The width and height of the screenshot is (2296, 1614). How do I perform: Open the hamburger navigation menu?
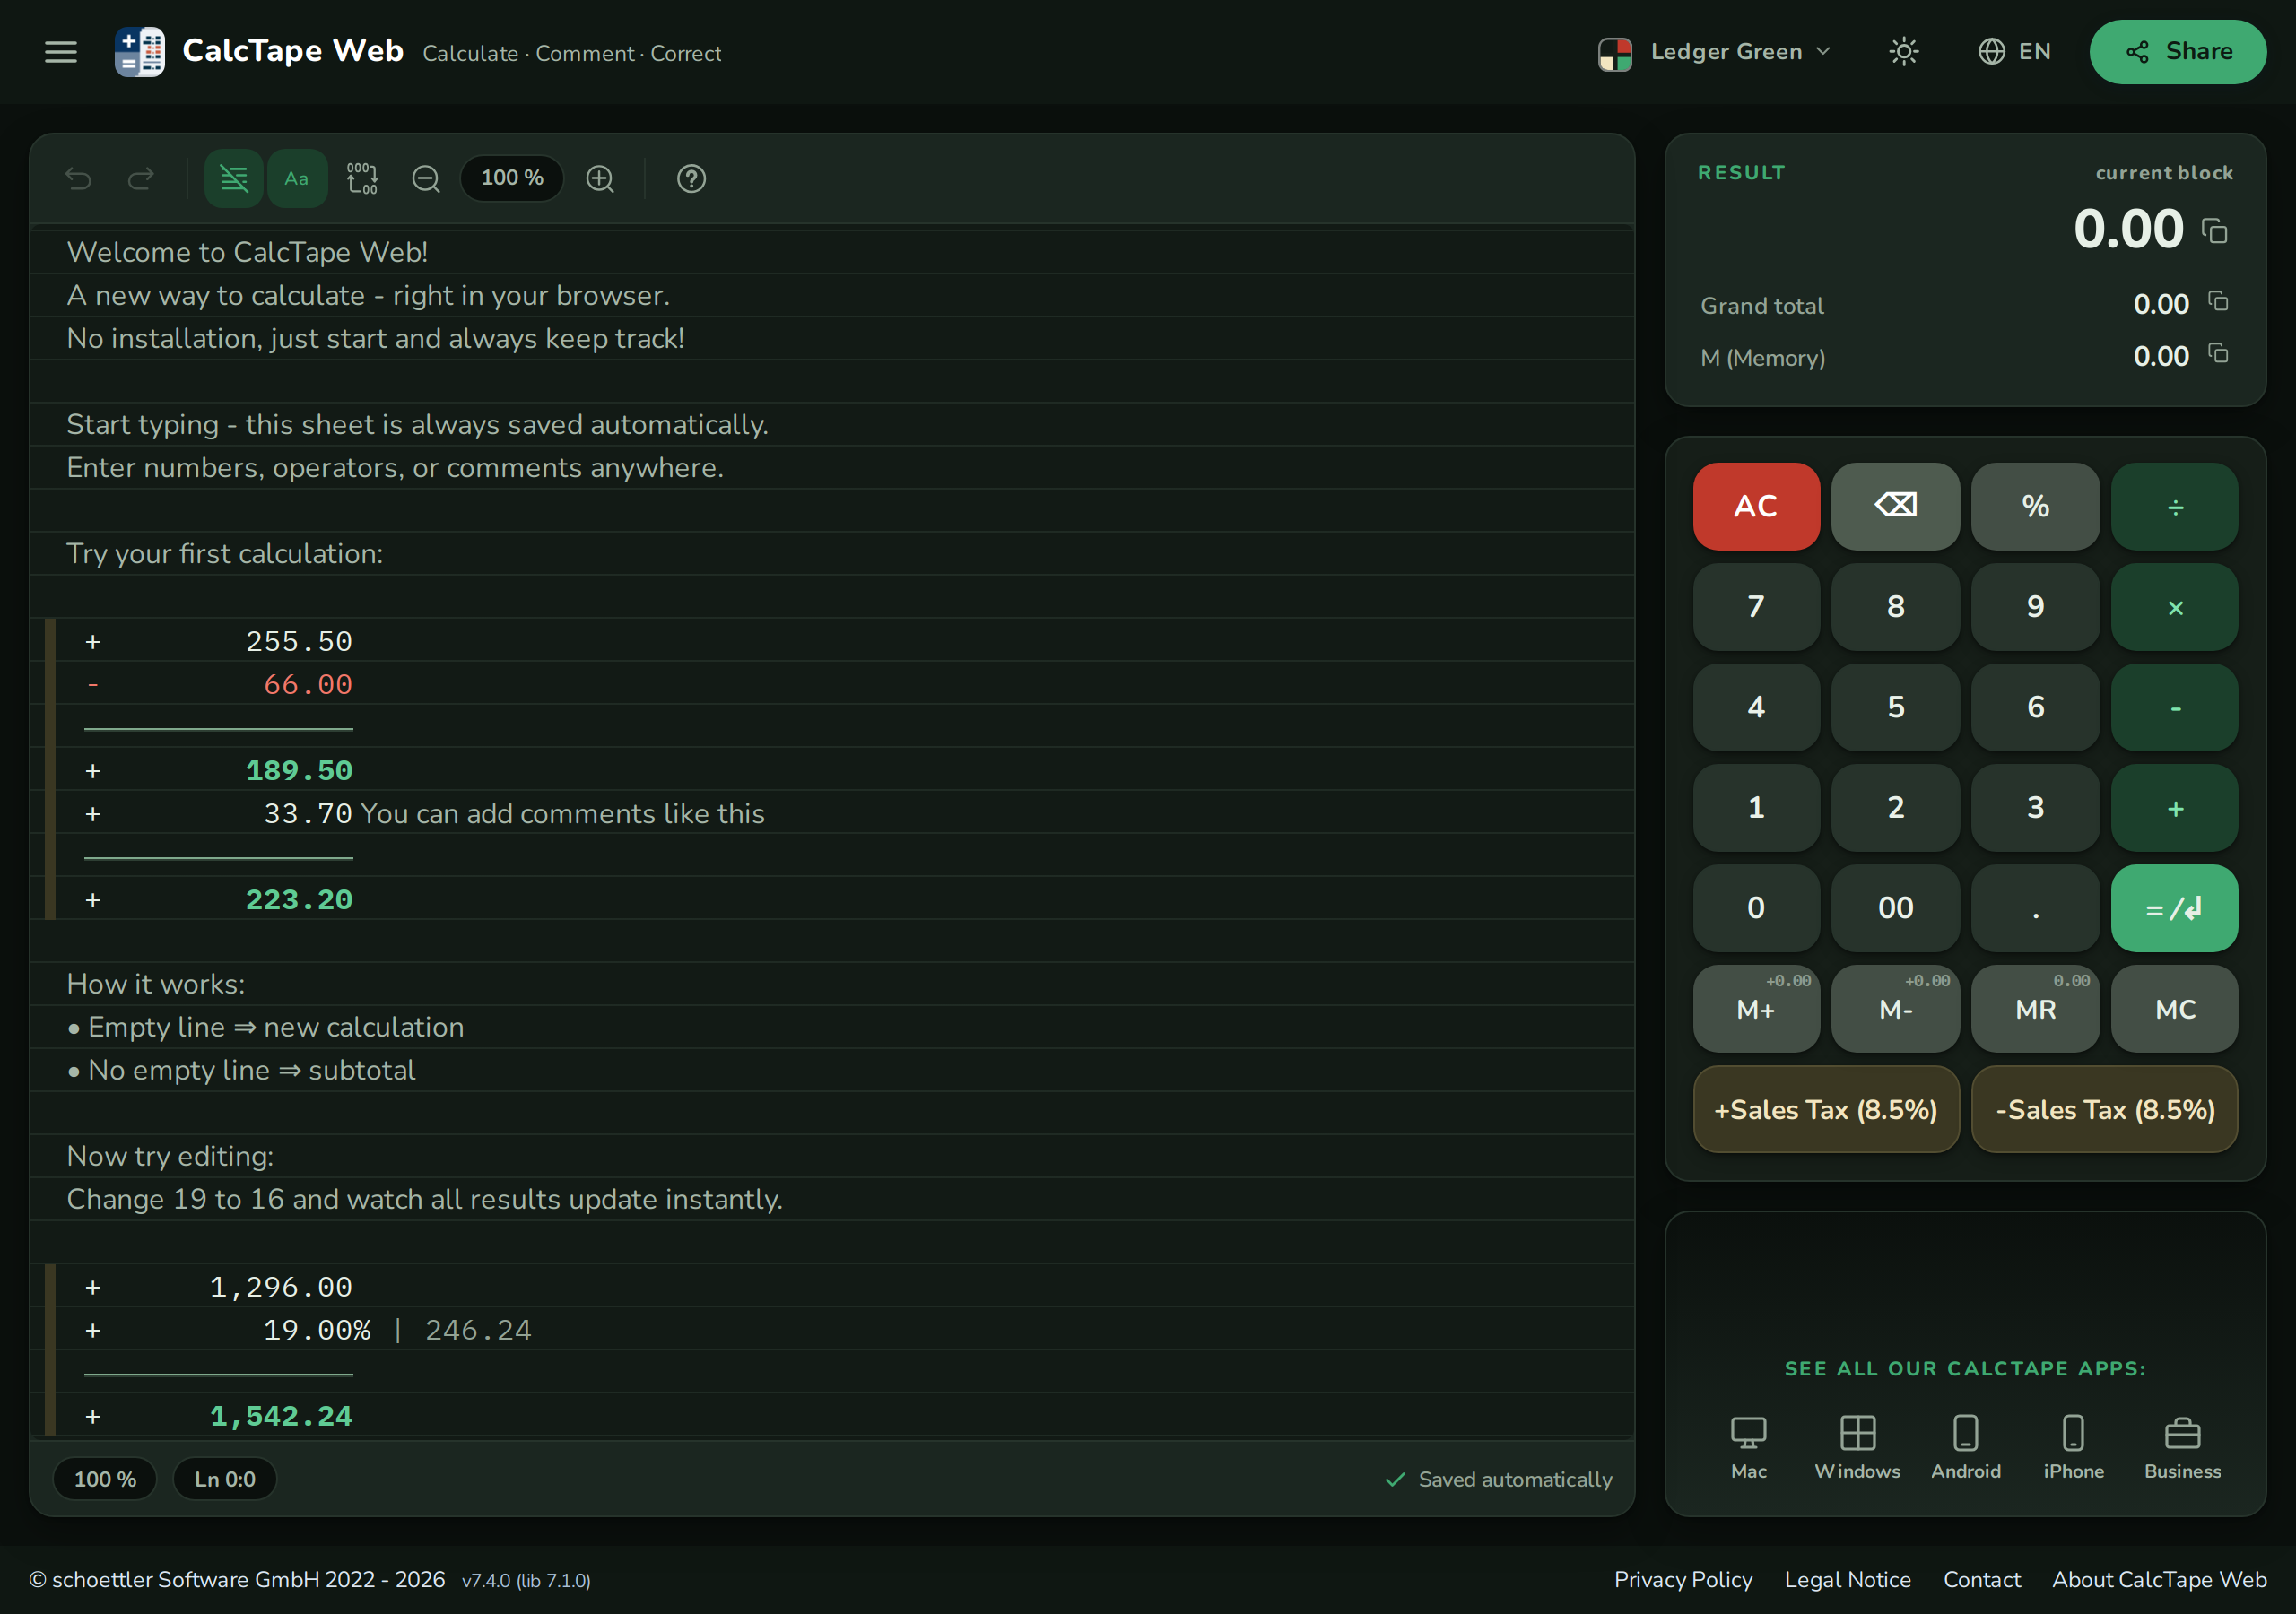click(x=61, y=52)
